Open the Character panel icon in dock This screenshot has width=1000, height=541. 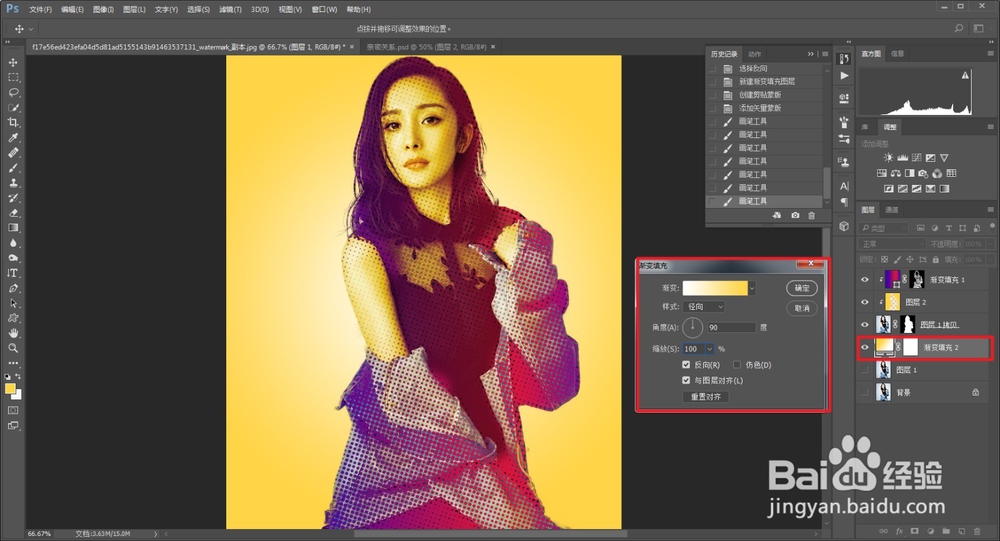point(844,186)
